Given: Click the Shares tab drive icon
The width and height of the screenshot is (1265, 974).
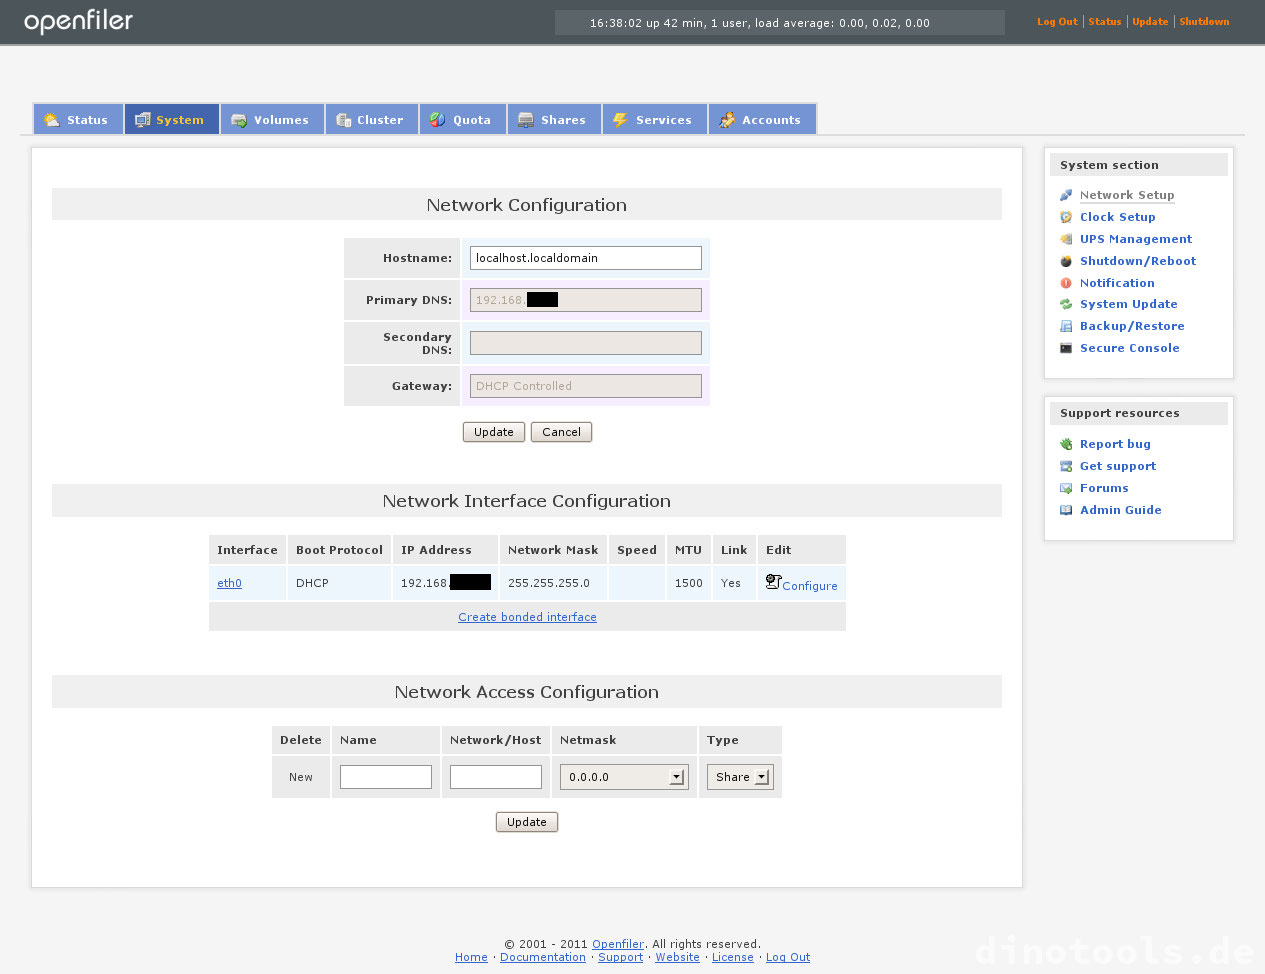Looking at the screenshot, I should [526, 120].
